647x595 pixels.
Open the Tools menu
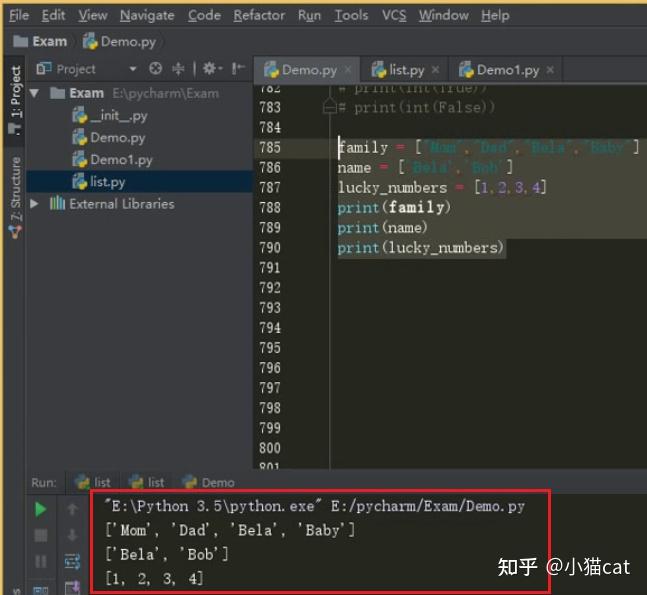click(x=351, y=15)
